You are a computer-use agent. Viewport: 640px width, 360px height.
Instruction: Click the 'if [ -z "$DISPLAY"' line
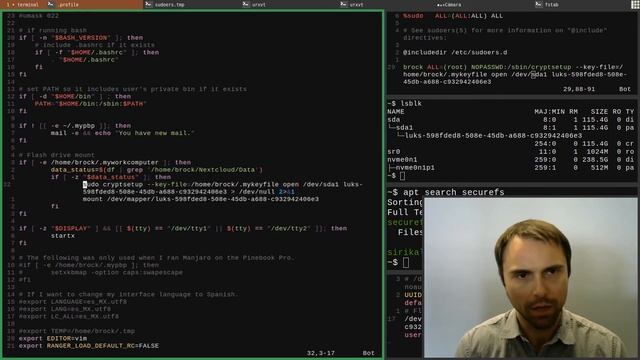coord(183,229)
